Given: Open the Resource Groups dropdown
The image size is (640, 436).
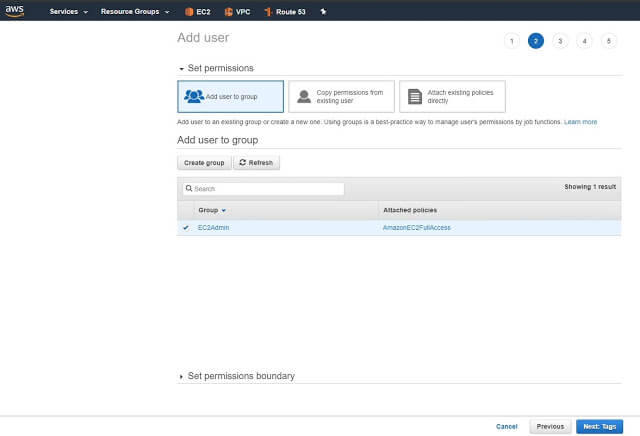Looking at the screenshot, I should pos(135,12).
